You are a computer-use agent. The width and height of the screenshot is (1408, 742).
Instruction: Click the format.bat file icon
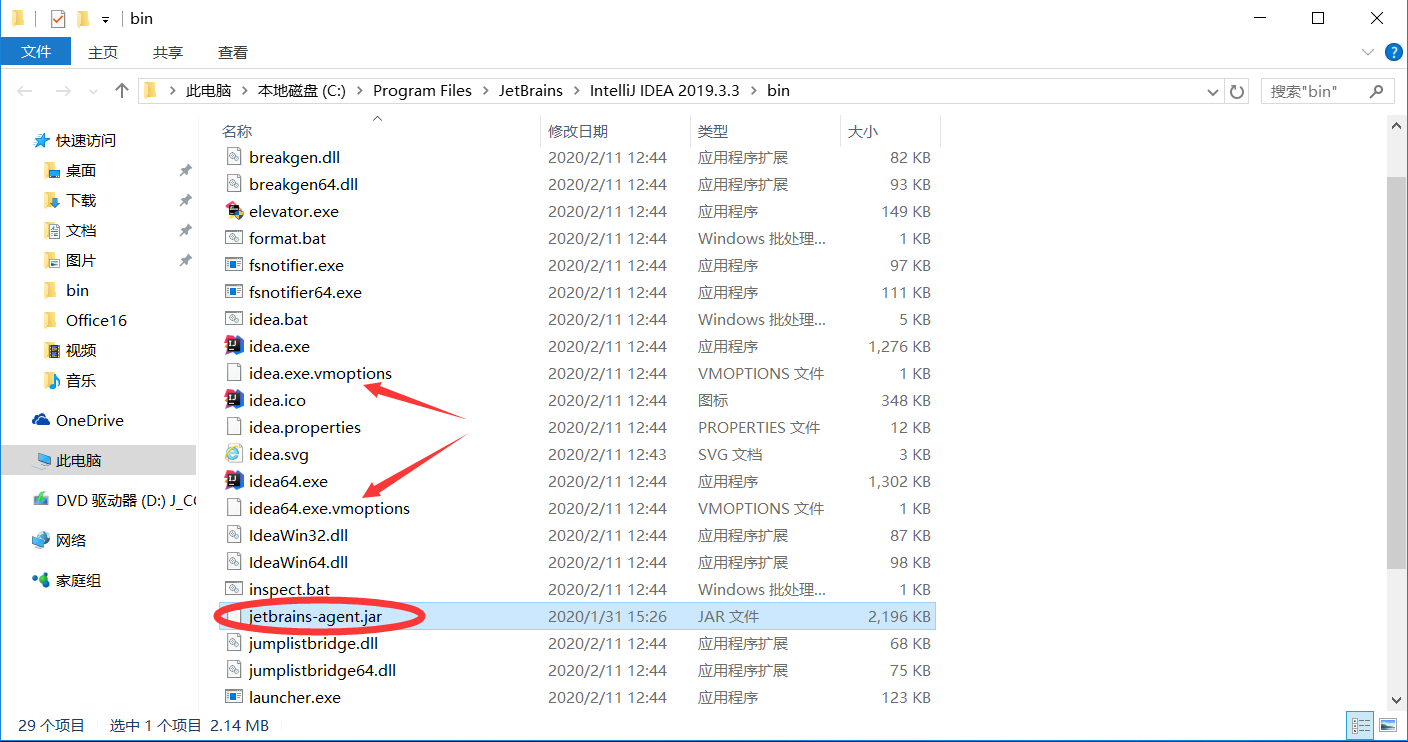click(234, 238)
